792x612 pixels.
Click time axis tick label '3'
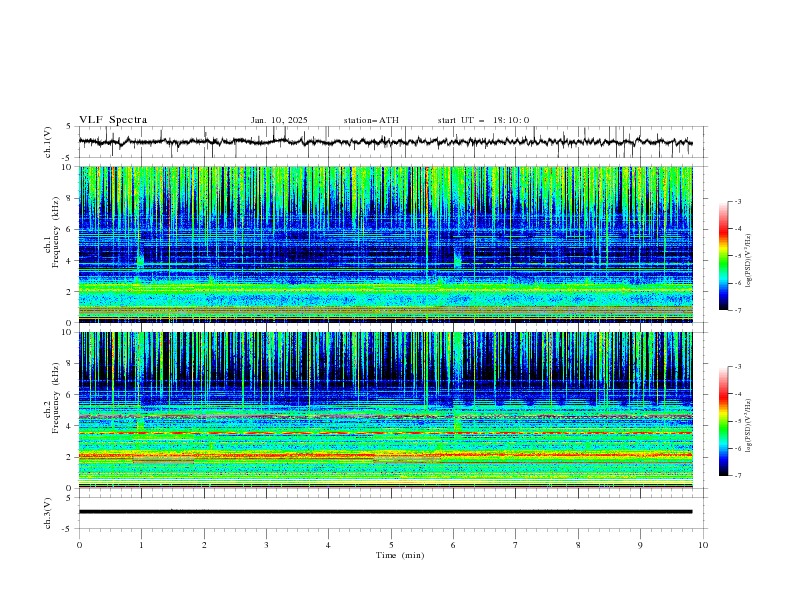[x=266, y=545]
